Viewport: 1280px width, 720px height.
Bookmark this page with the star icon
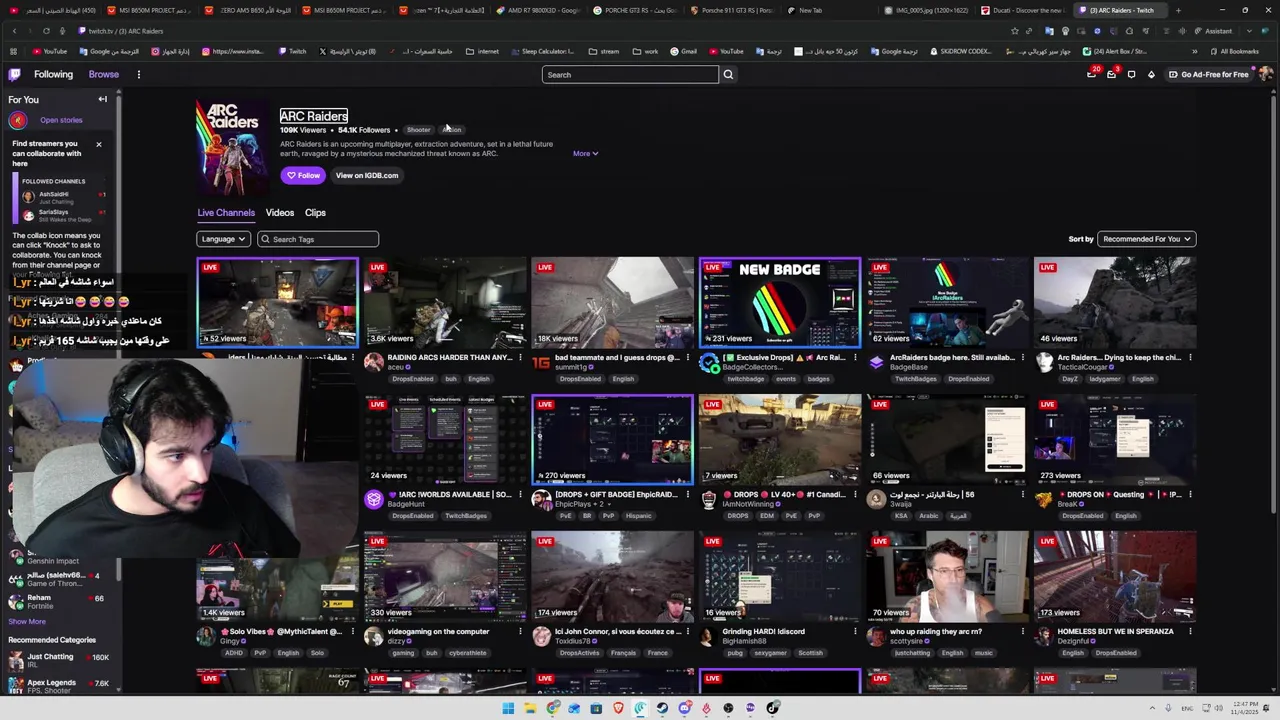pyautogui.click(x=1015, y=31)
